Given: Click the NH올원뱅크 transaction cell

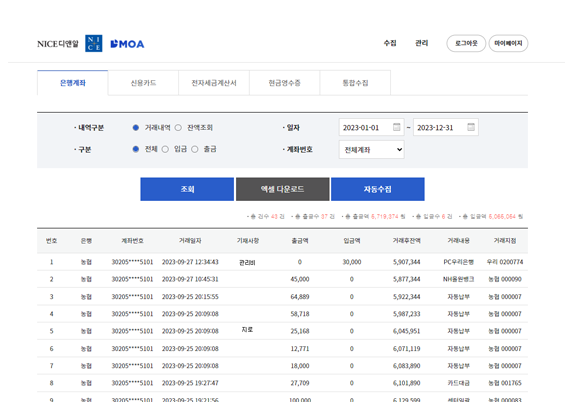Looking at the screenshot, I should pyautogui.click(x=459, y=279).
